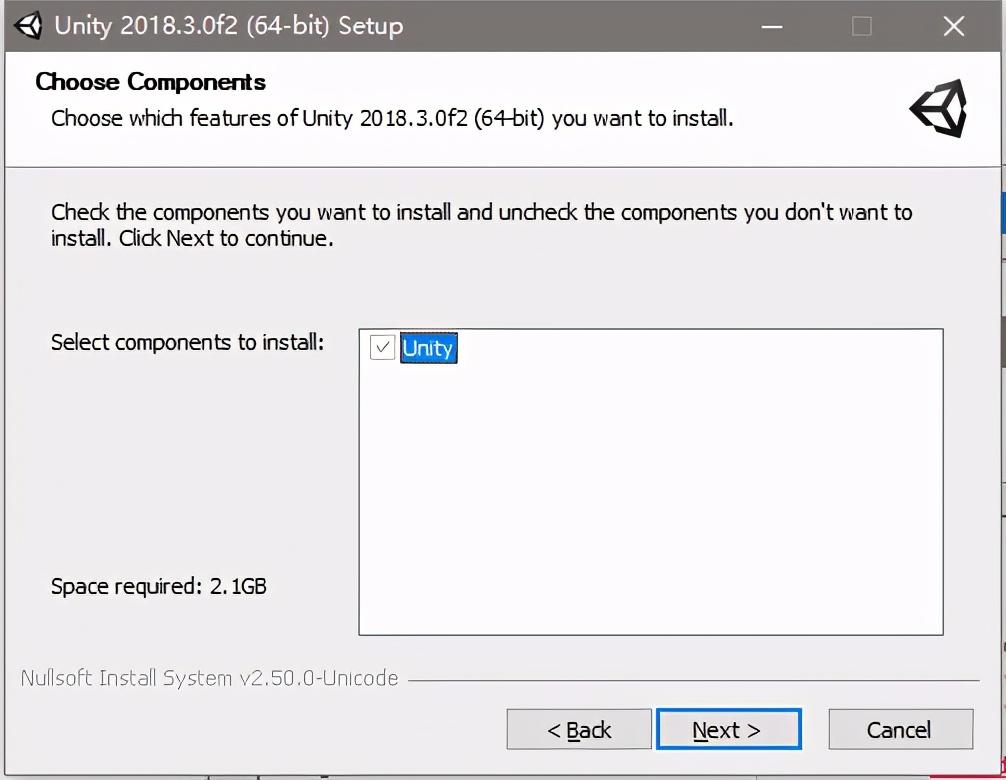
Task: Click the blank white header area beside the heading
Action: 577,82
